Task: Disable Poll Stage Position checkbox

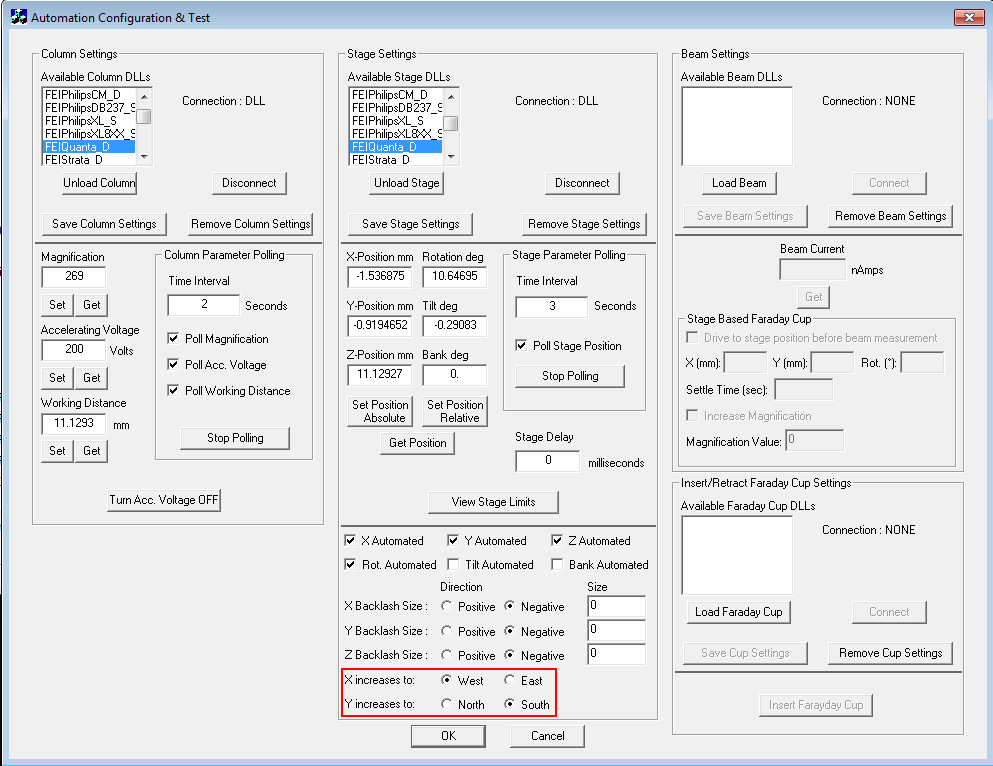Action: (521, 346)
